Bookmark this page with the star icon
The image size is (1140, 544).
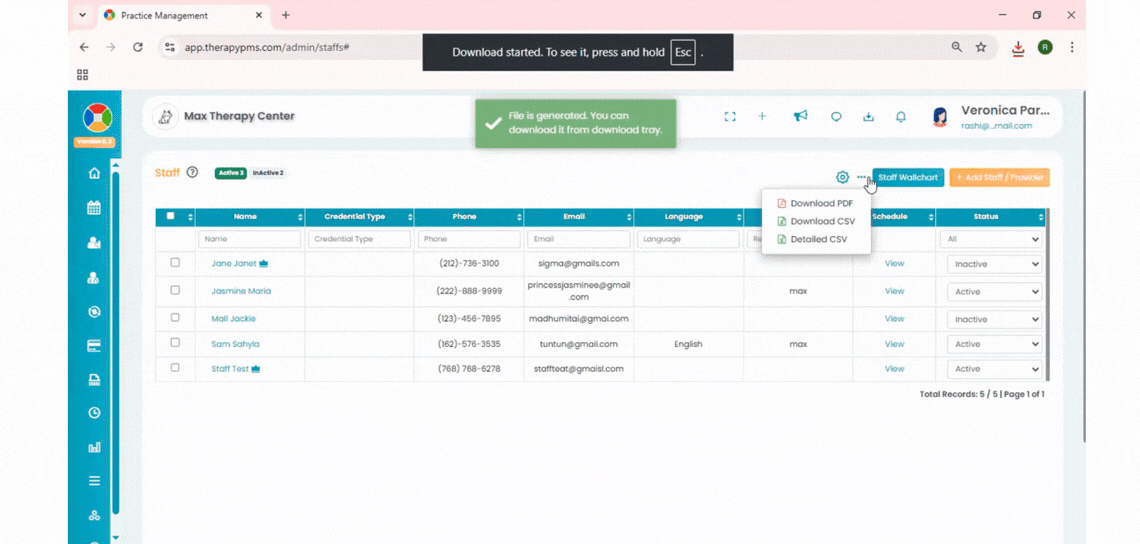click(x=981, y=47)
